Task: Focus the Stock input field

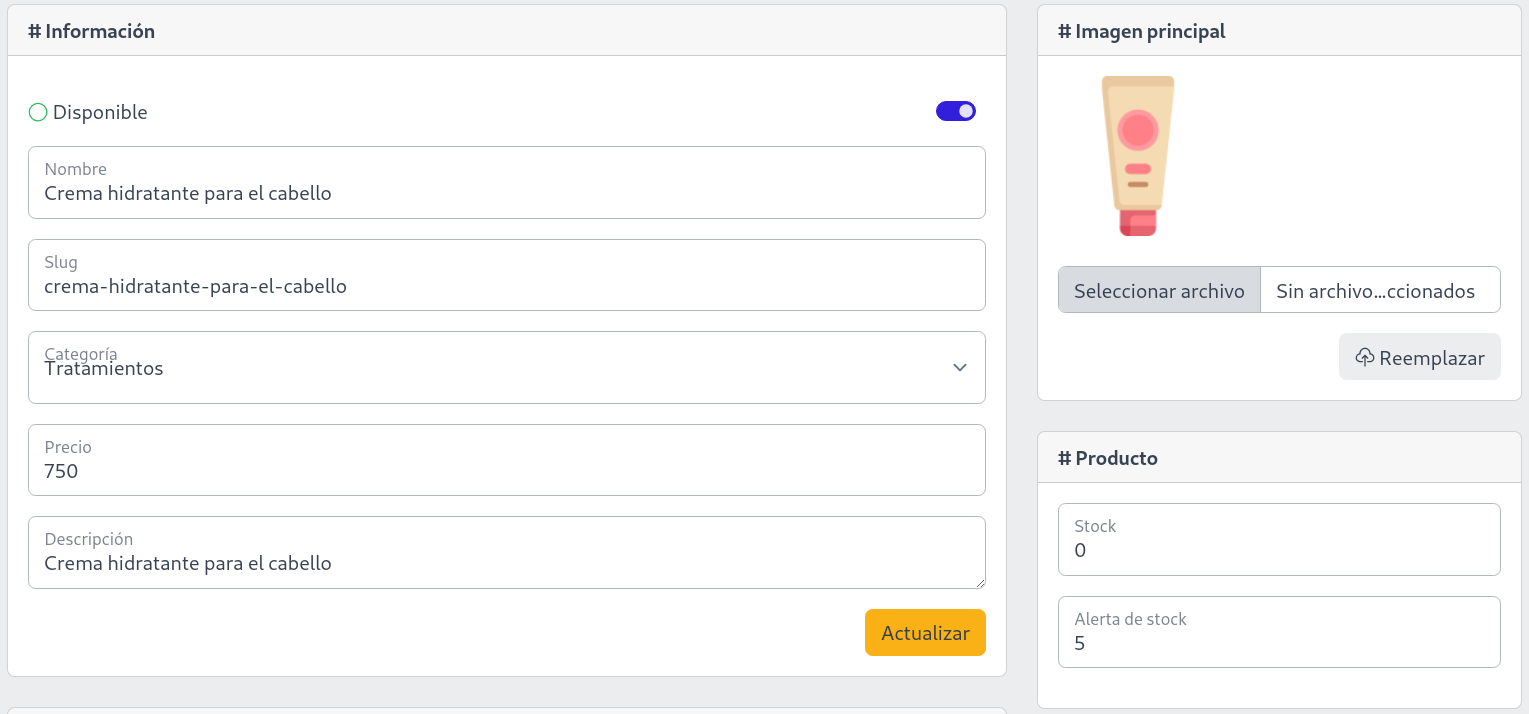Action: click(x=1279, y=550)
